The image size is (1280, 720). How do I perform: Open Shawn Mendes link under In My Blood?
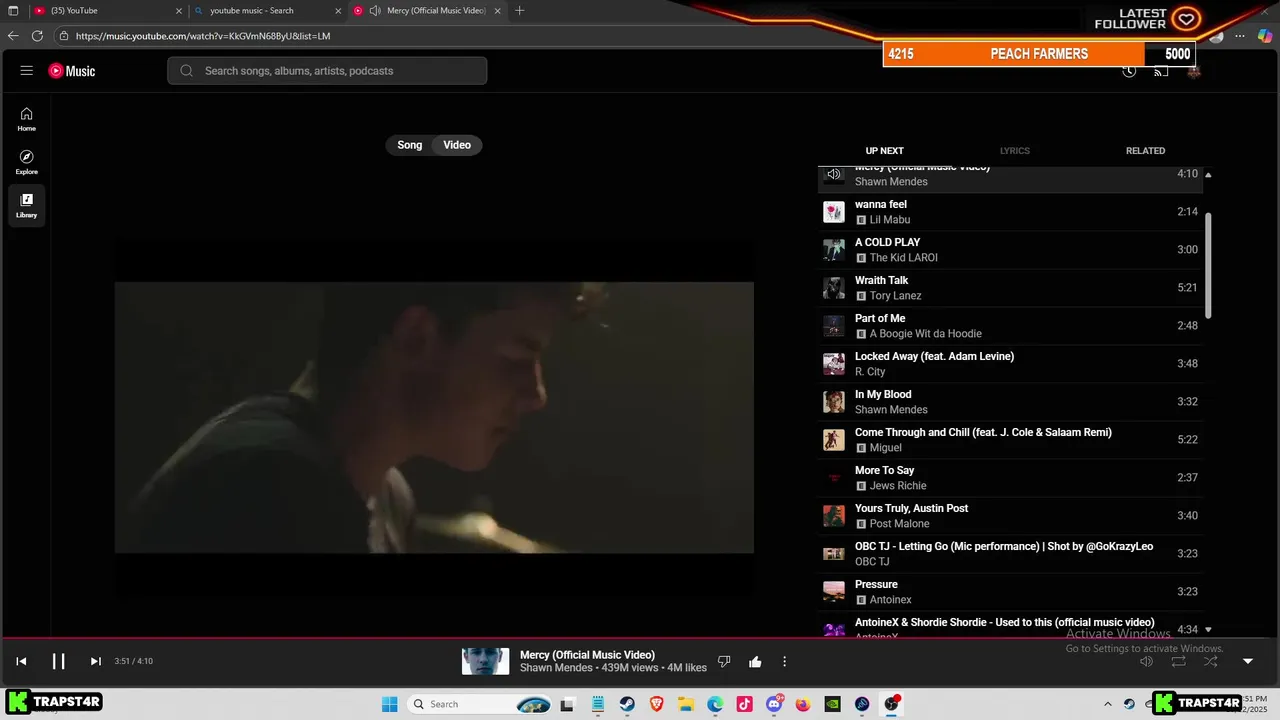pyautogui.click(x=891, y=410)
